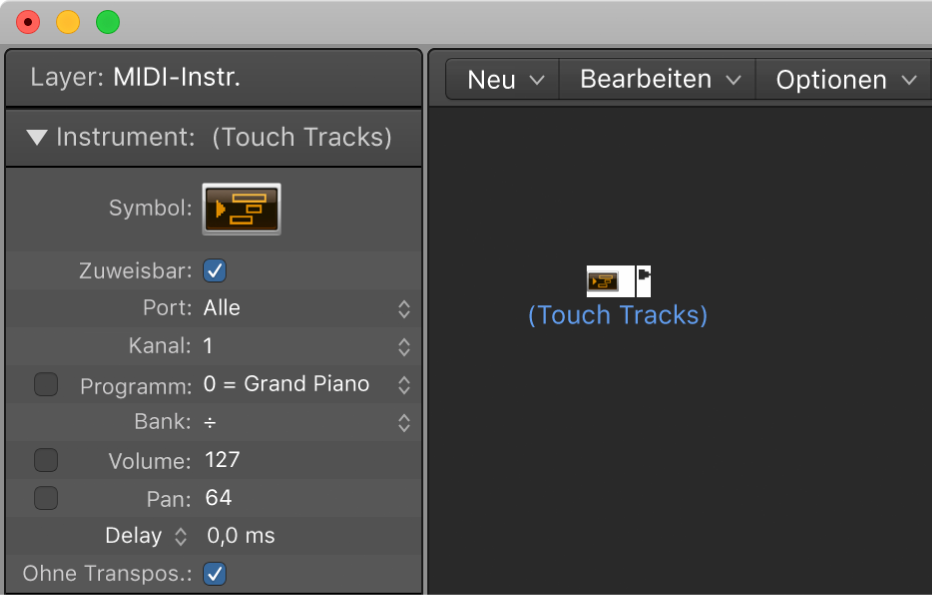Click the Programm selector chevron icon
Screen dimensions: 934x596
404,384
